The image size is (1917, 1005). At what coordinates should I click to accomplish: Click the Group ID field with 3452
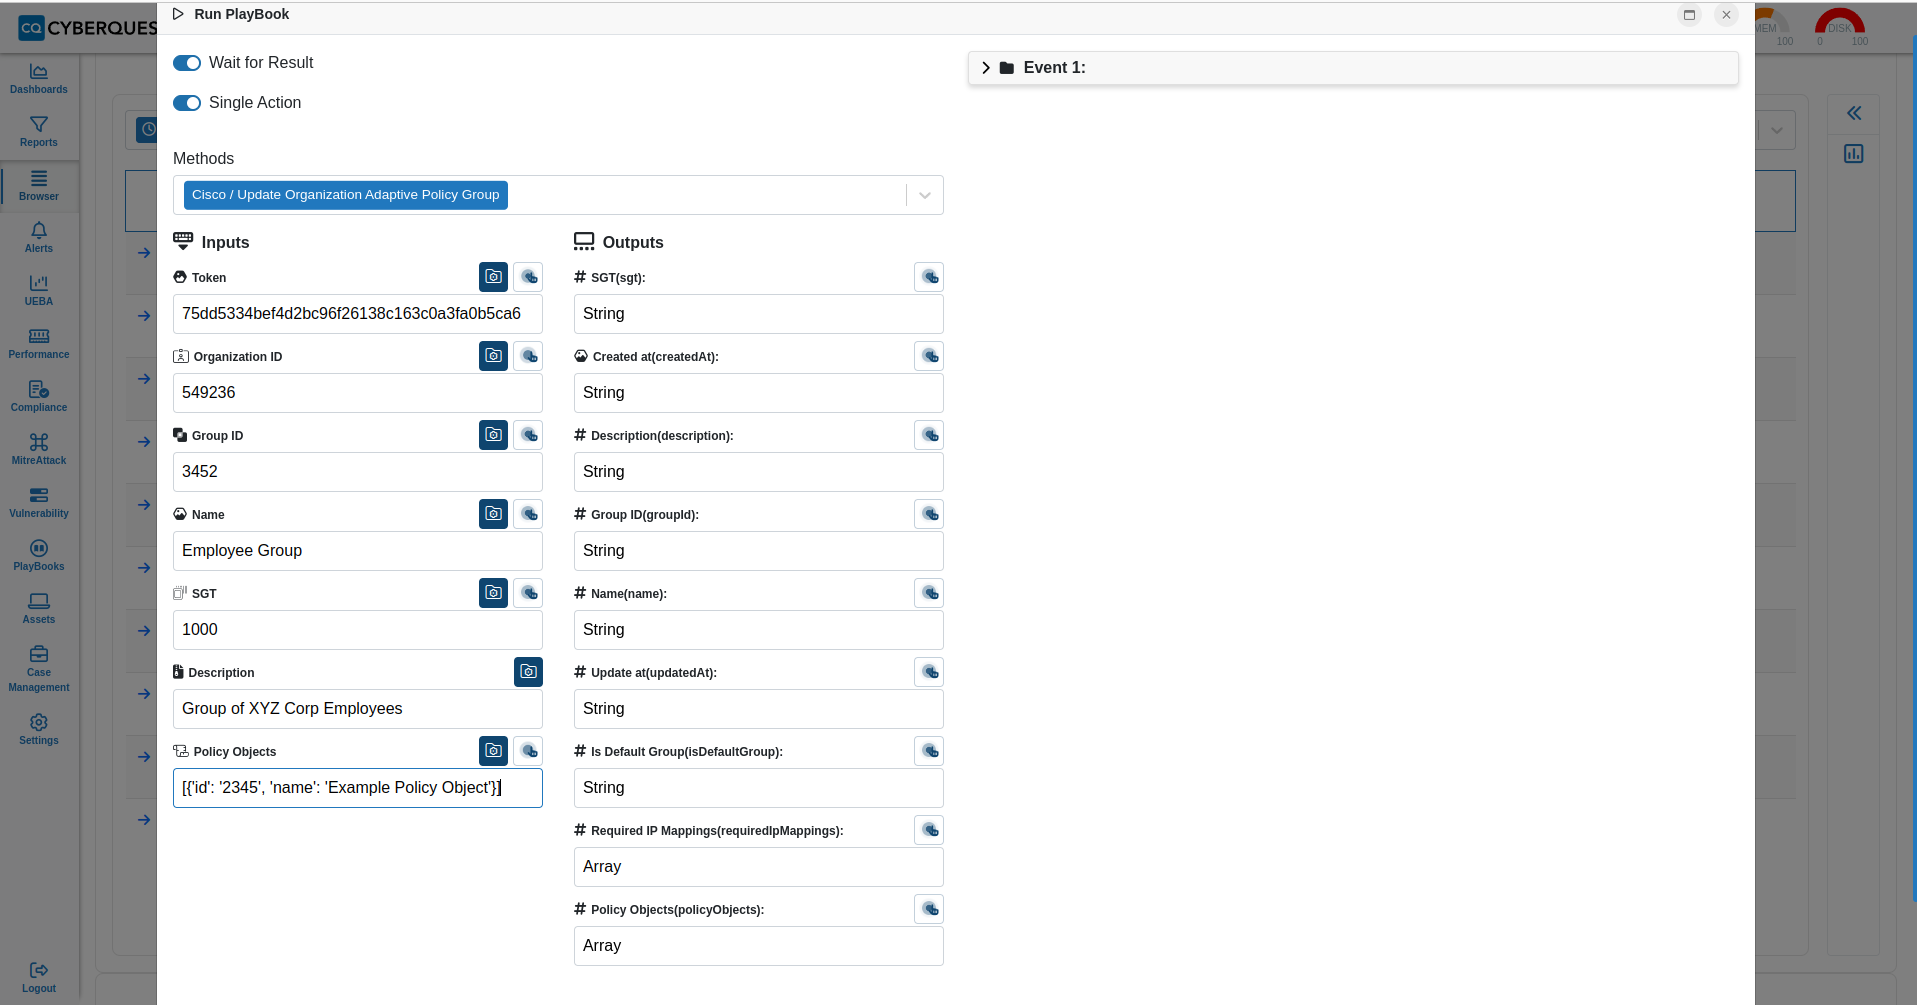click(358, 472)
